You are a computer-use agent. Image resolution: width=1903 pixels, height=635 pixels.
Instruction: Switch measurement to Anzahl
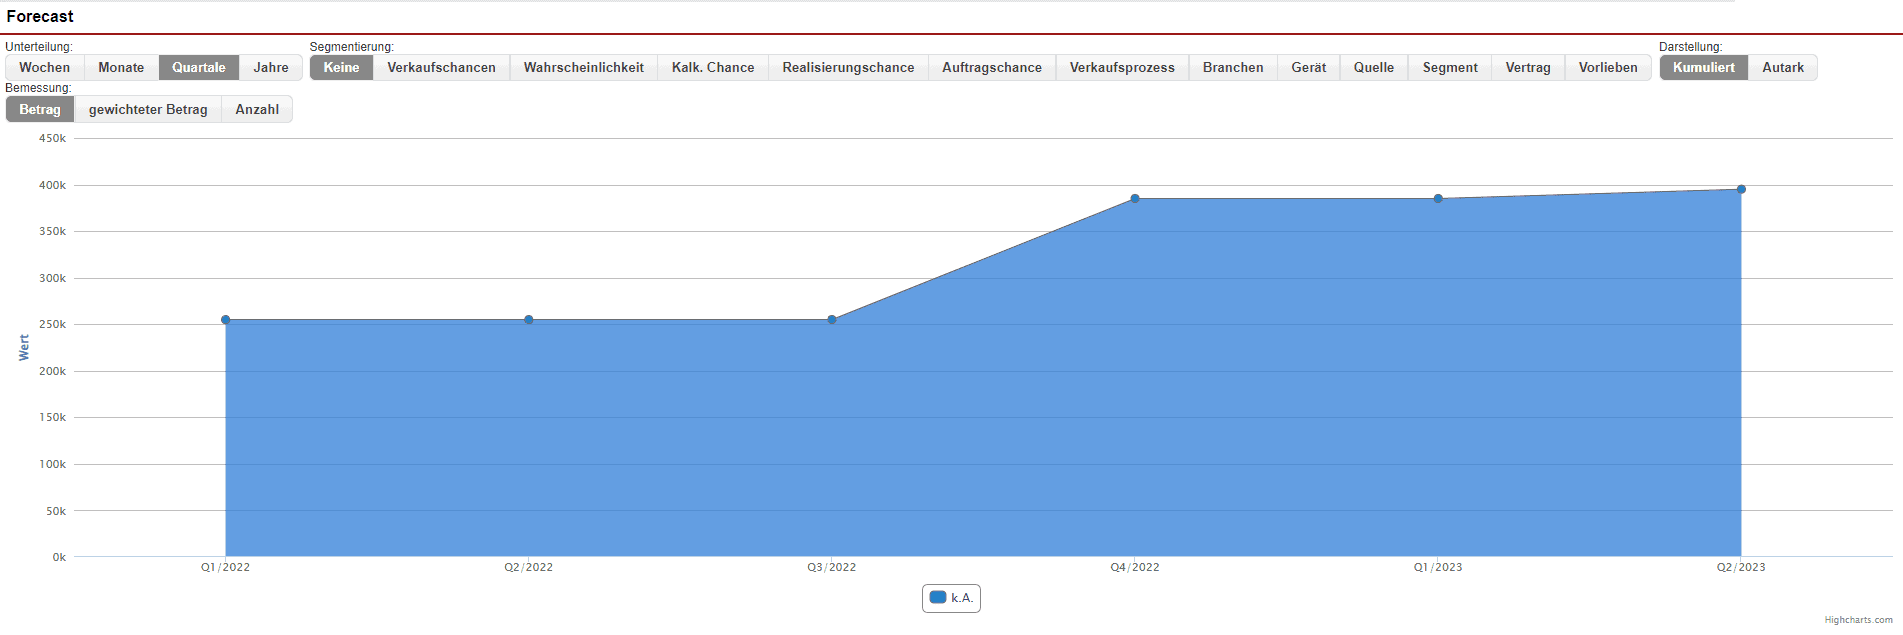pyautogui.click(x=257, y=109)
